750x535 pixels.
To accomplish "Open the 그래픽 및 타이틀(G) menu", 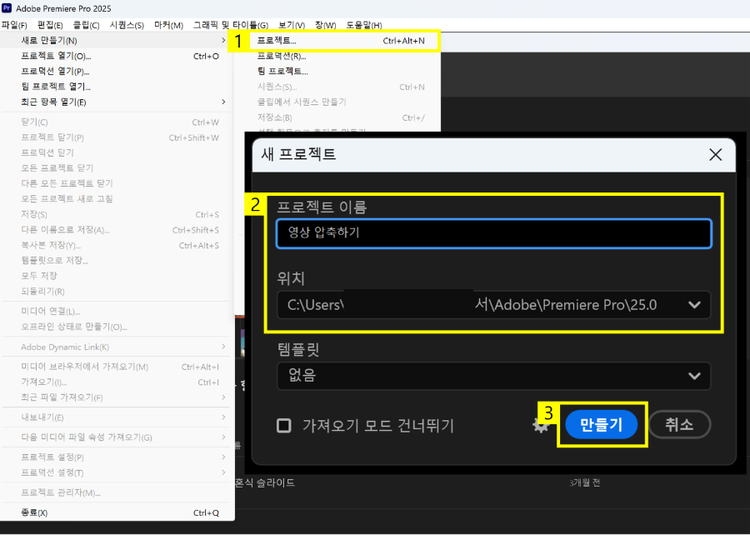I will (x=231, y=25).
